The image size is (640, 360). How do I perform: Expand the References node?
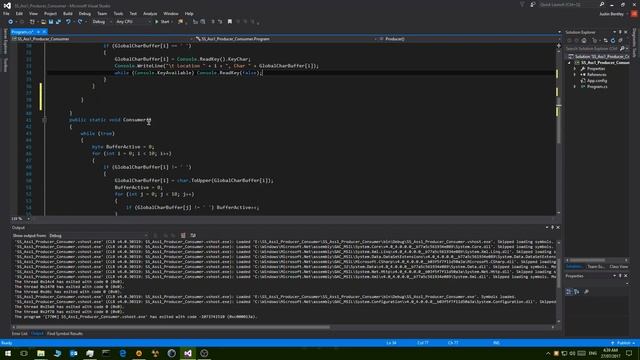[x=575, y=75]
